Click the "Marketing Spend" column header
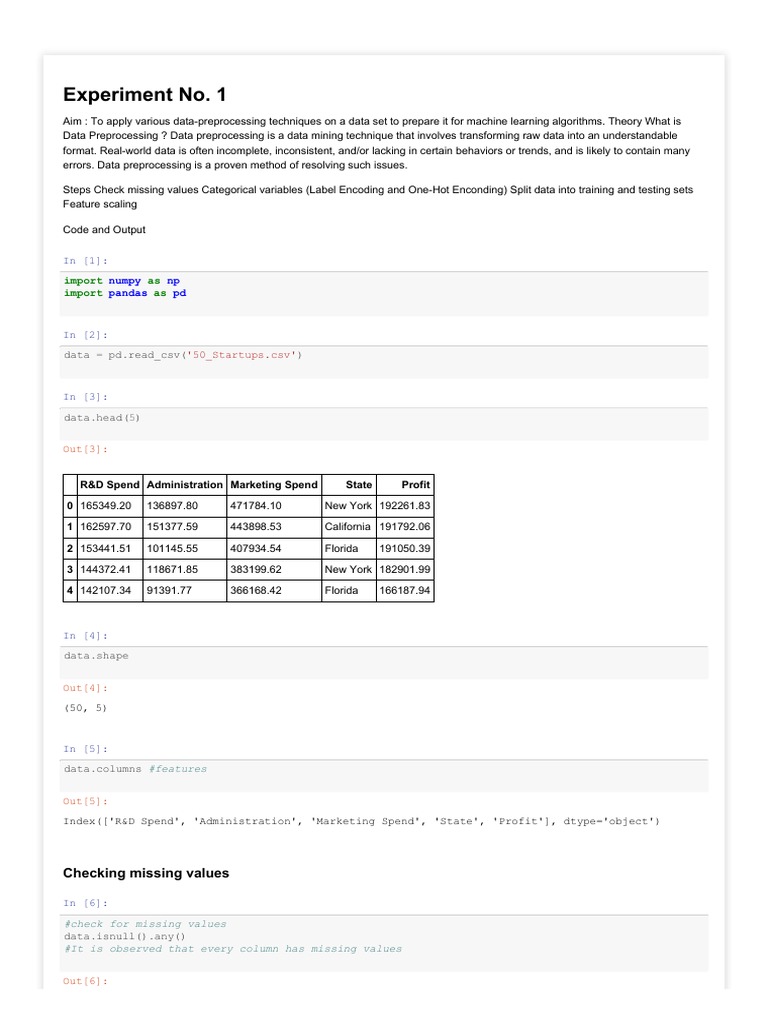The width and height of the screenshot is (768, 1024). click(273, 484)
